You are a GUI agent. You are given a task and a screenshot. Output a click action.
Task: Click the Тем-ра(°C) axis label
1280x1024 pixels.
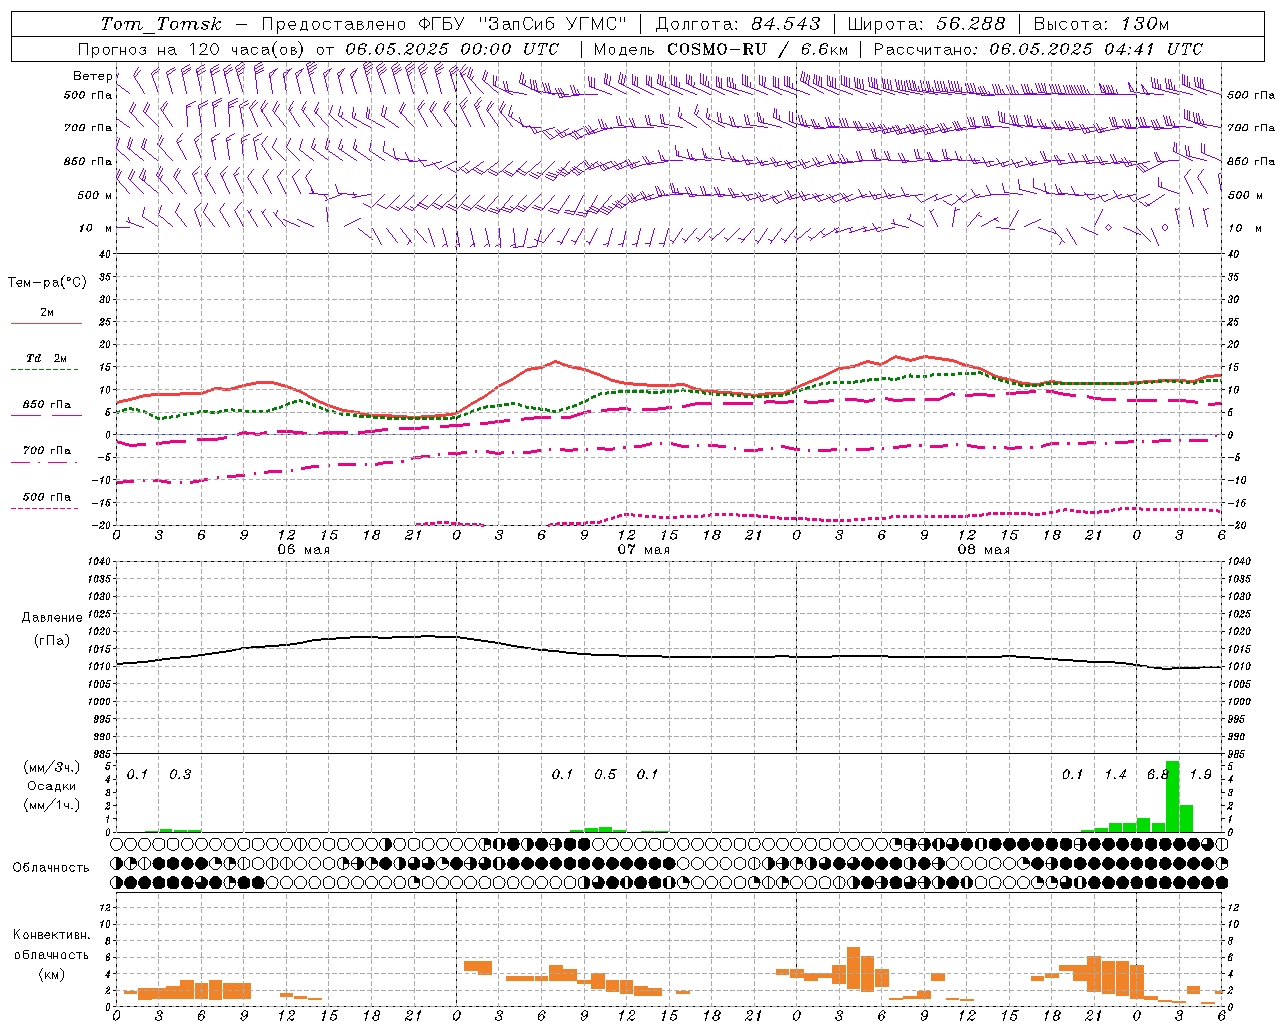[x=47, y=283]
